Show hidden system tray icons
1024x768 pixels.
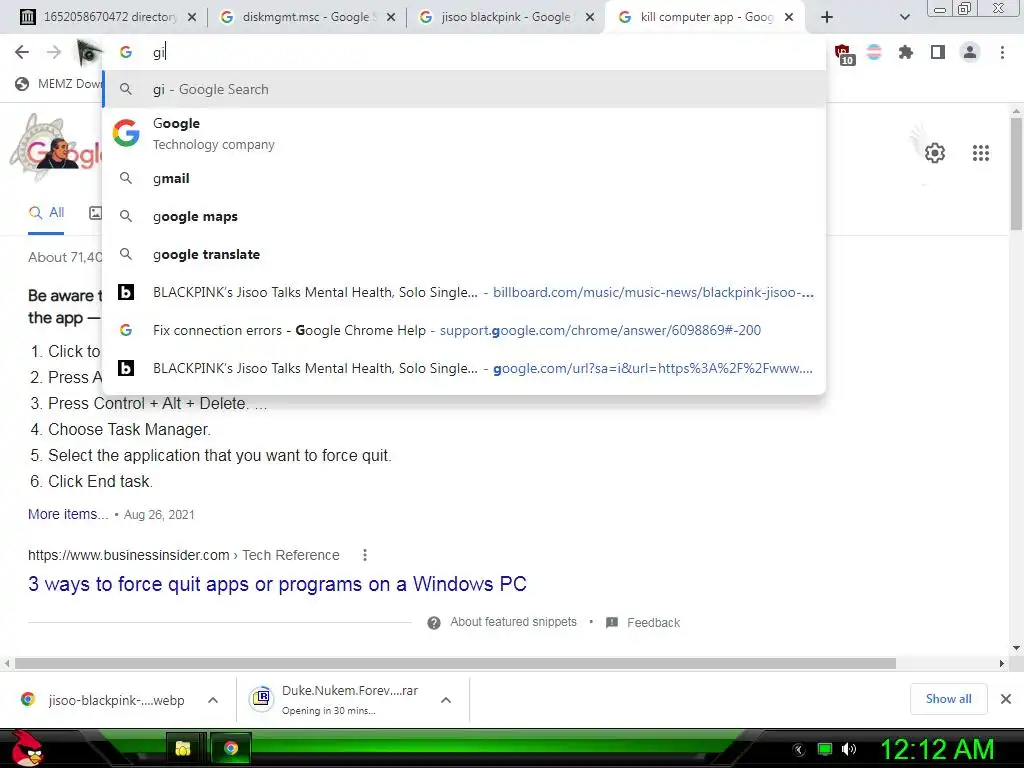[799, 750]
